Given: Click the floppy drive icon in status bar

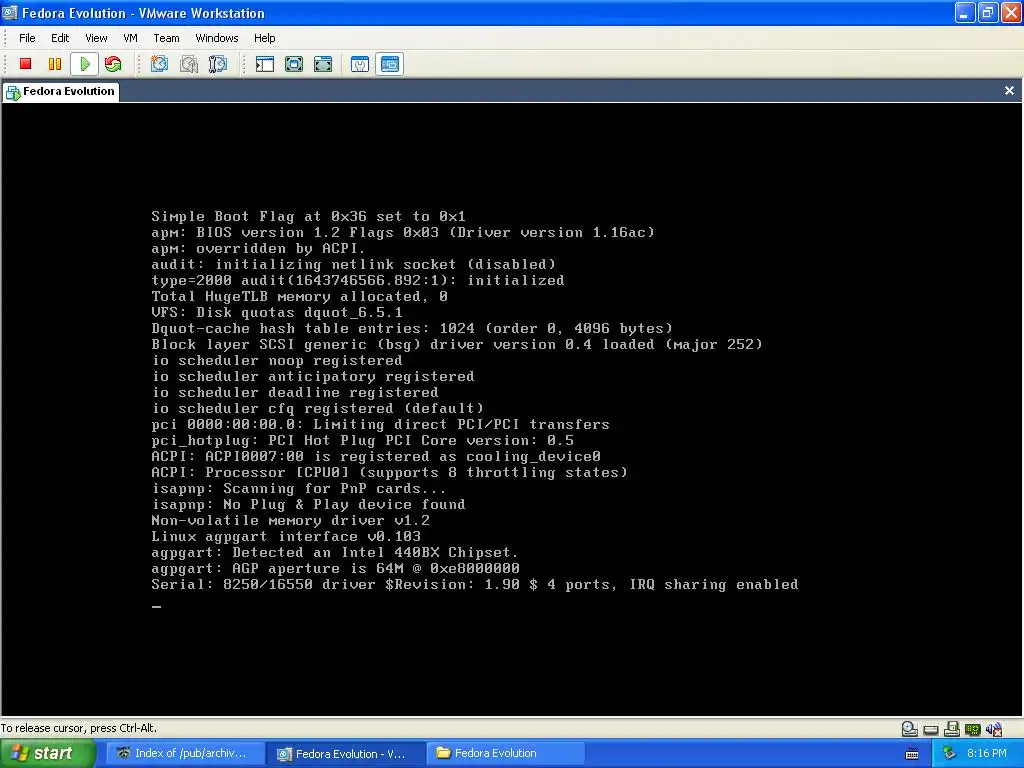Looking at the screenshot, I should click(x=952, y=729).
